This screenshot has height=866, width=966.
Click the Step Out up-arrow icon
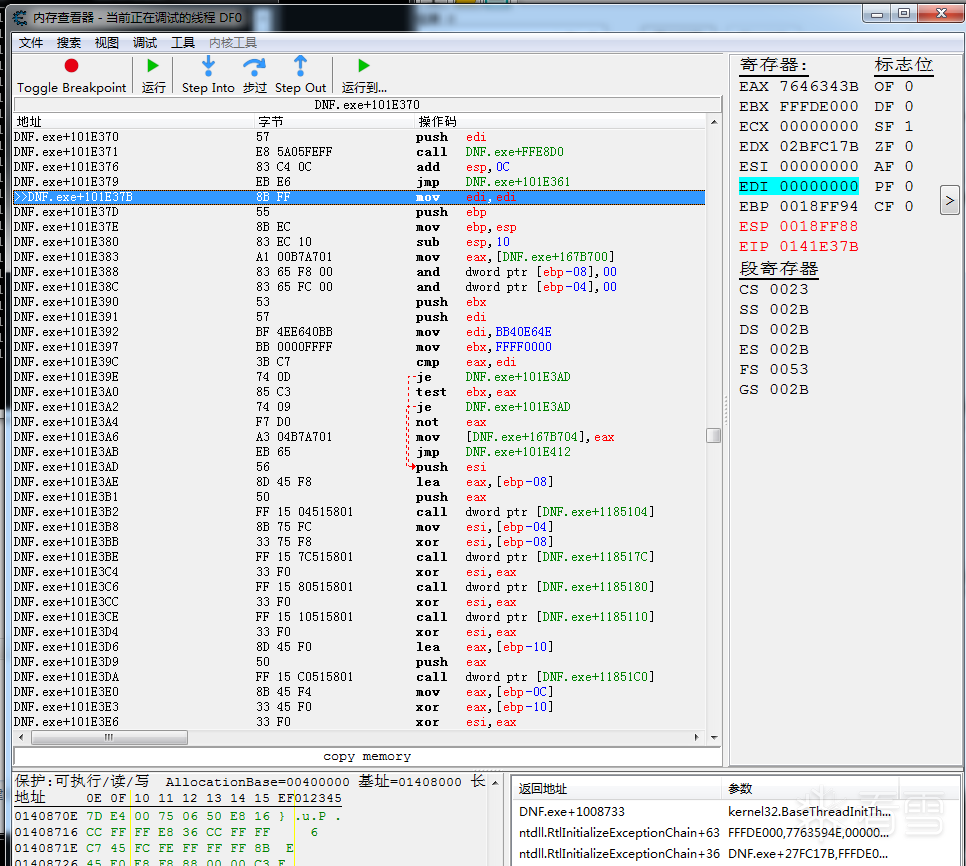click(x=300, y=65)
